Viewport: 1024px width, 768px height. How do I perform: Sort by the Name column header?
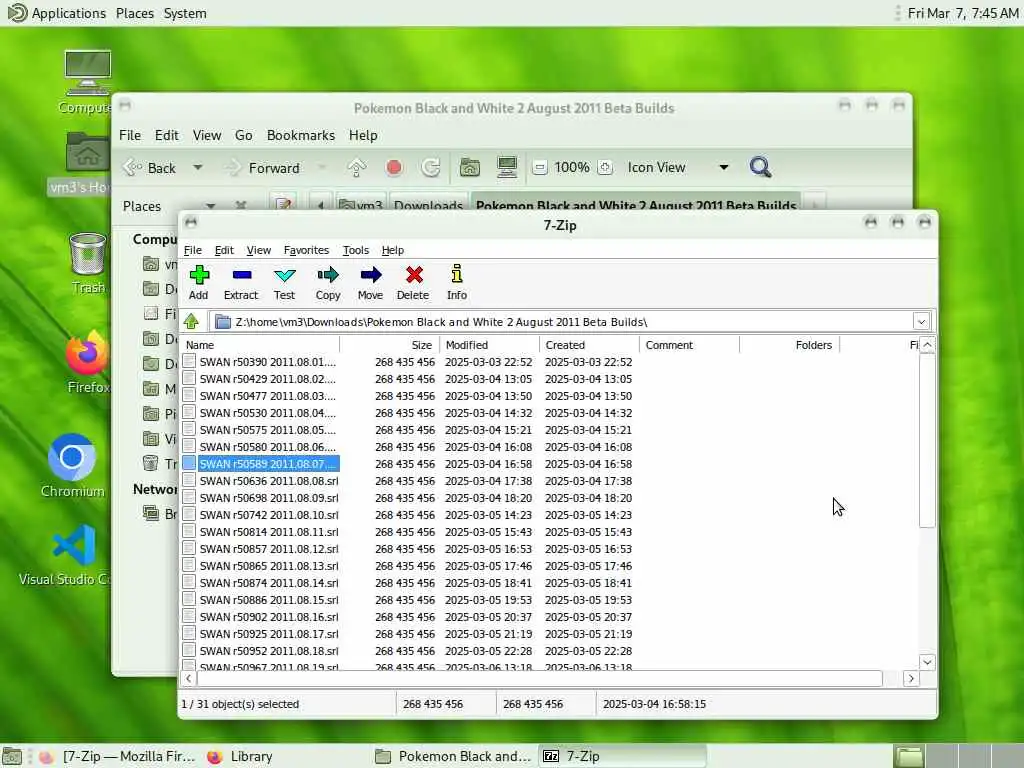[260, 345]
